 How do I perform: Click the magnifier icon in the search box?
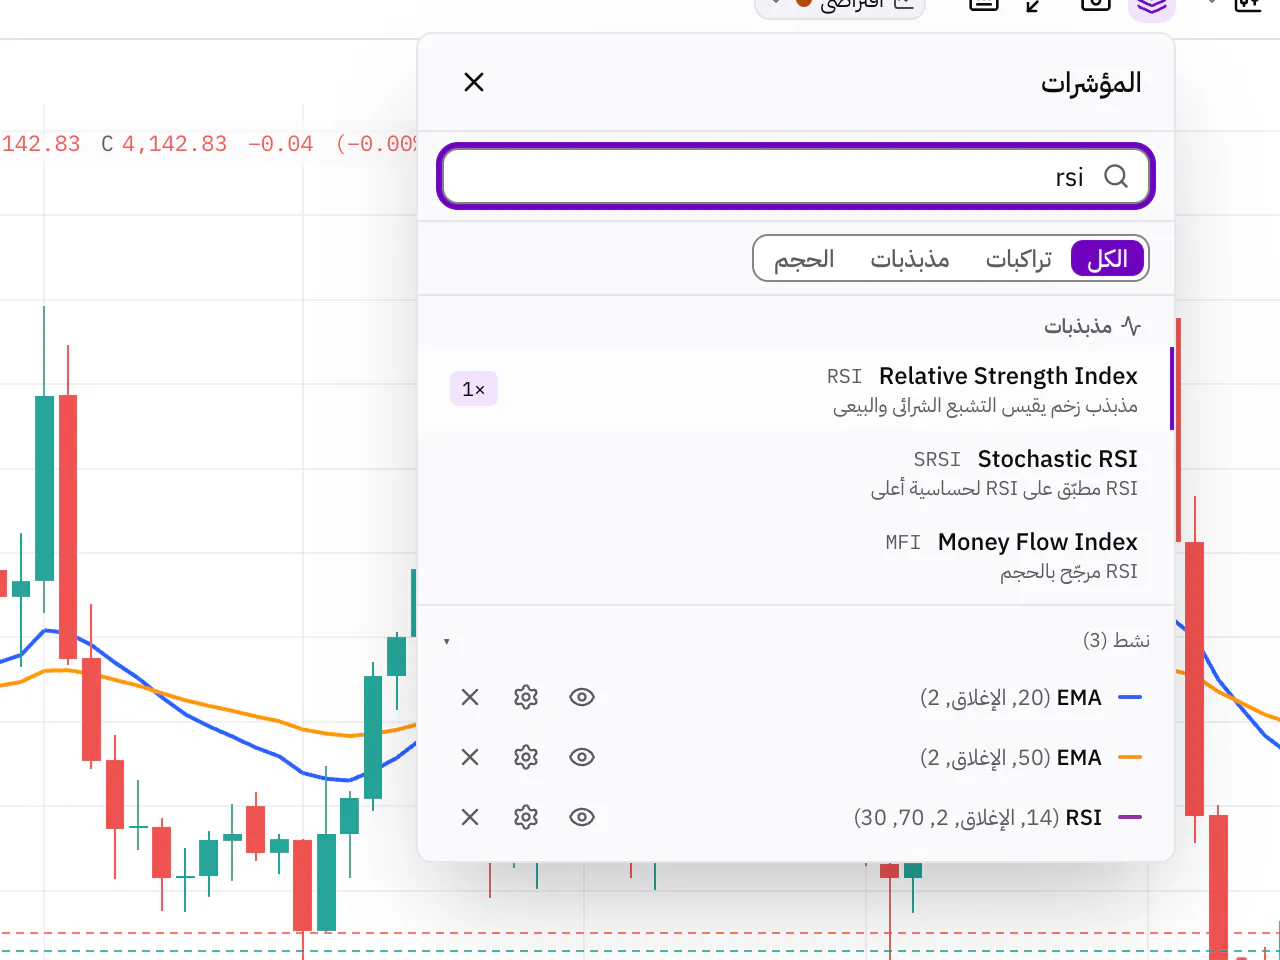tap(1116, 177)
